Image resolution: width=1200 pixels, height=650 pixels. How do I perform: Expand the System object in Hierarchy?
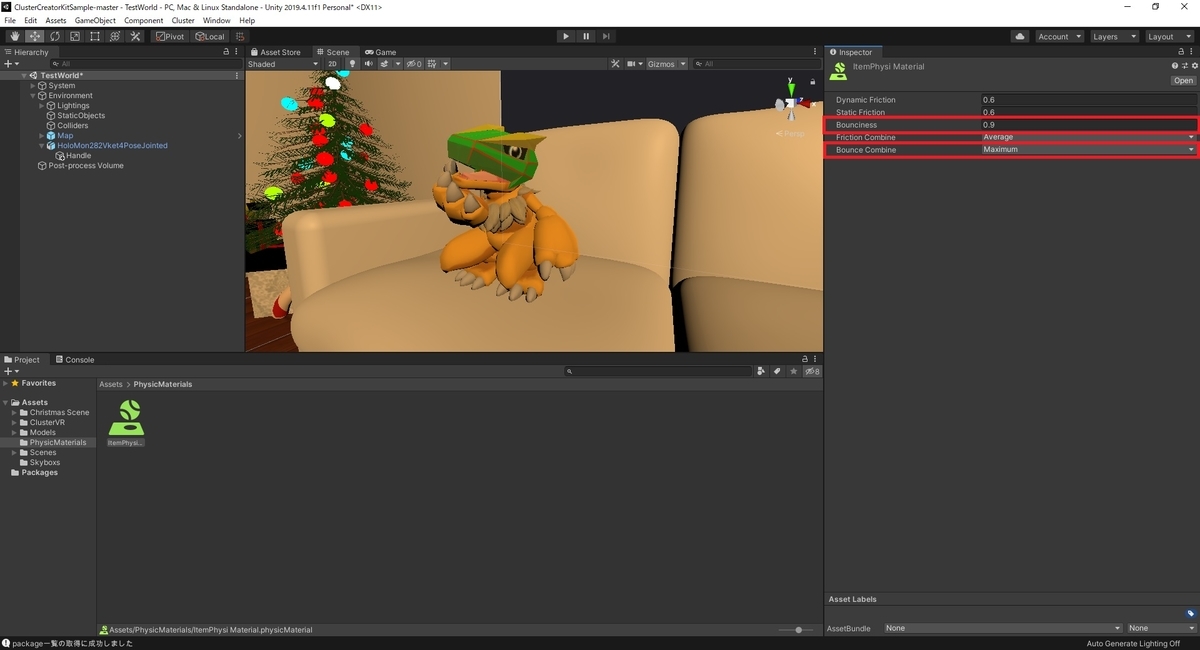(33, 86)
